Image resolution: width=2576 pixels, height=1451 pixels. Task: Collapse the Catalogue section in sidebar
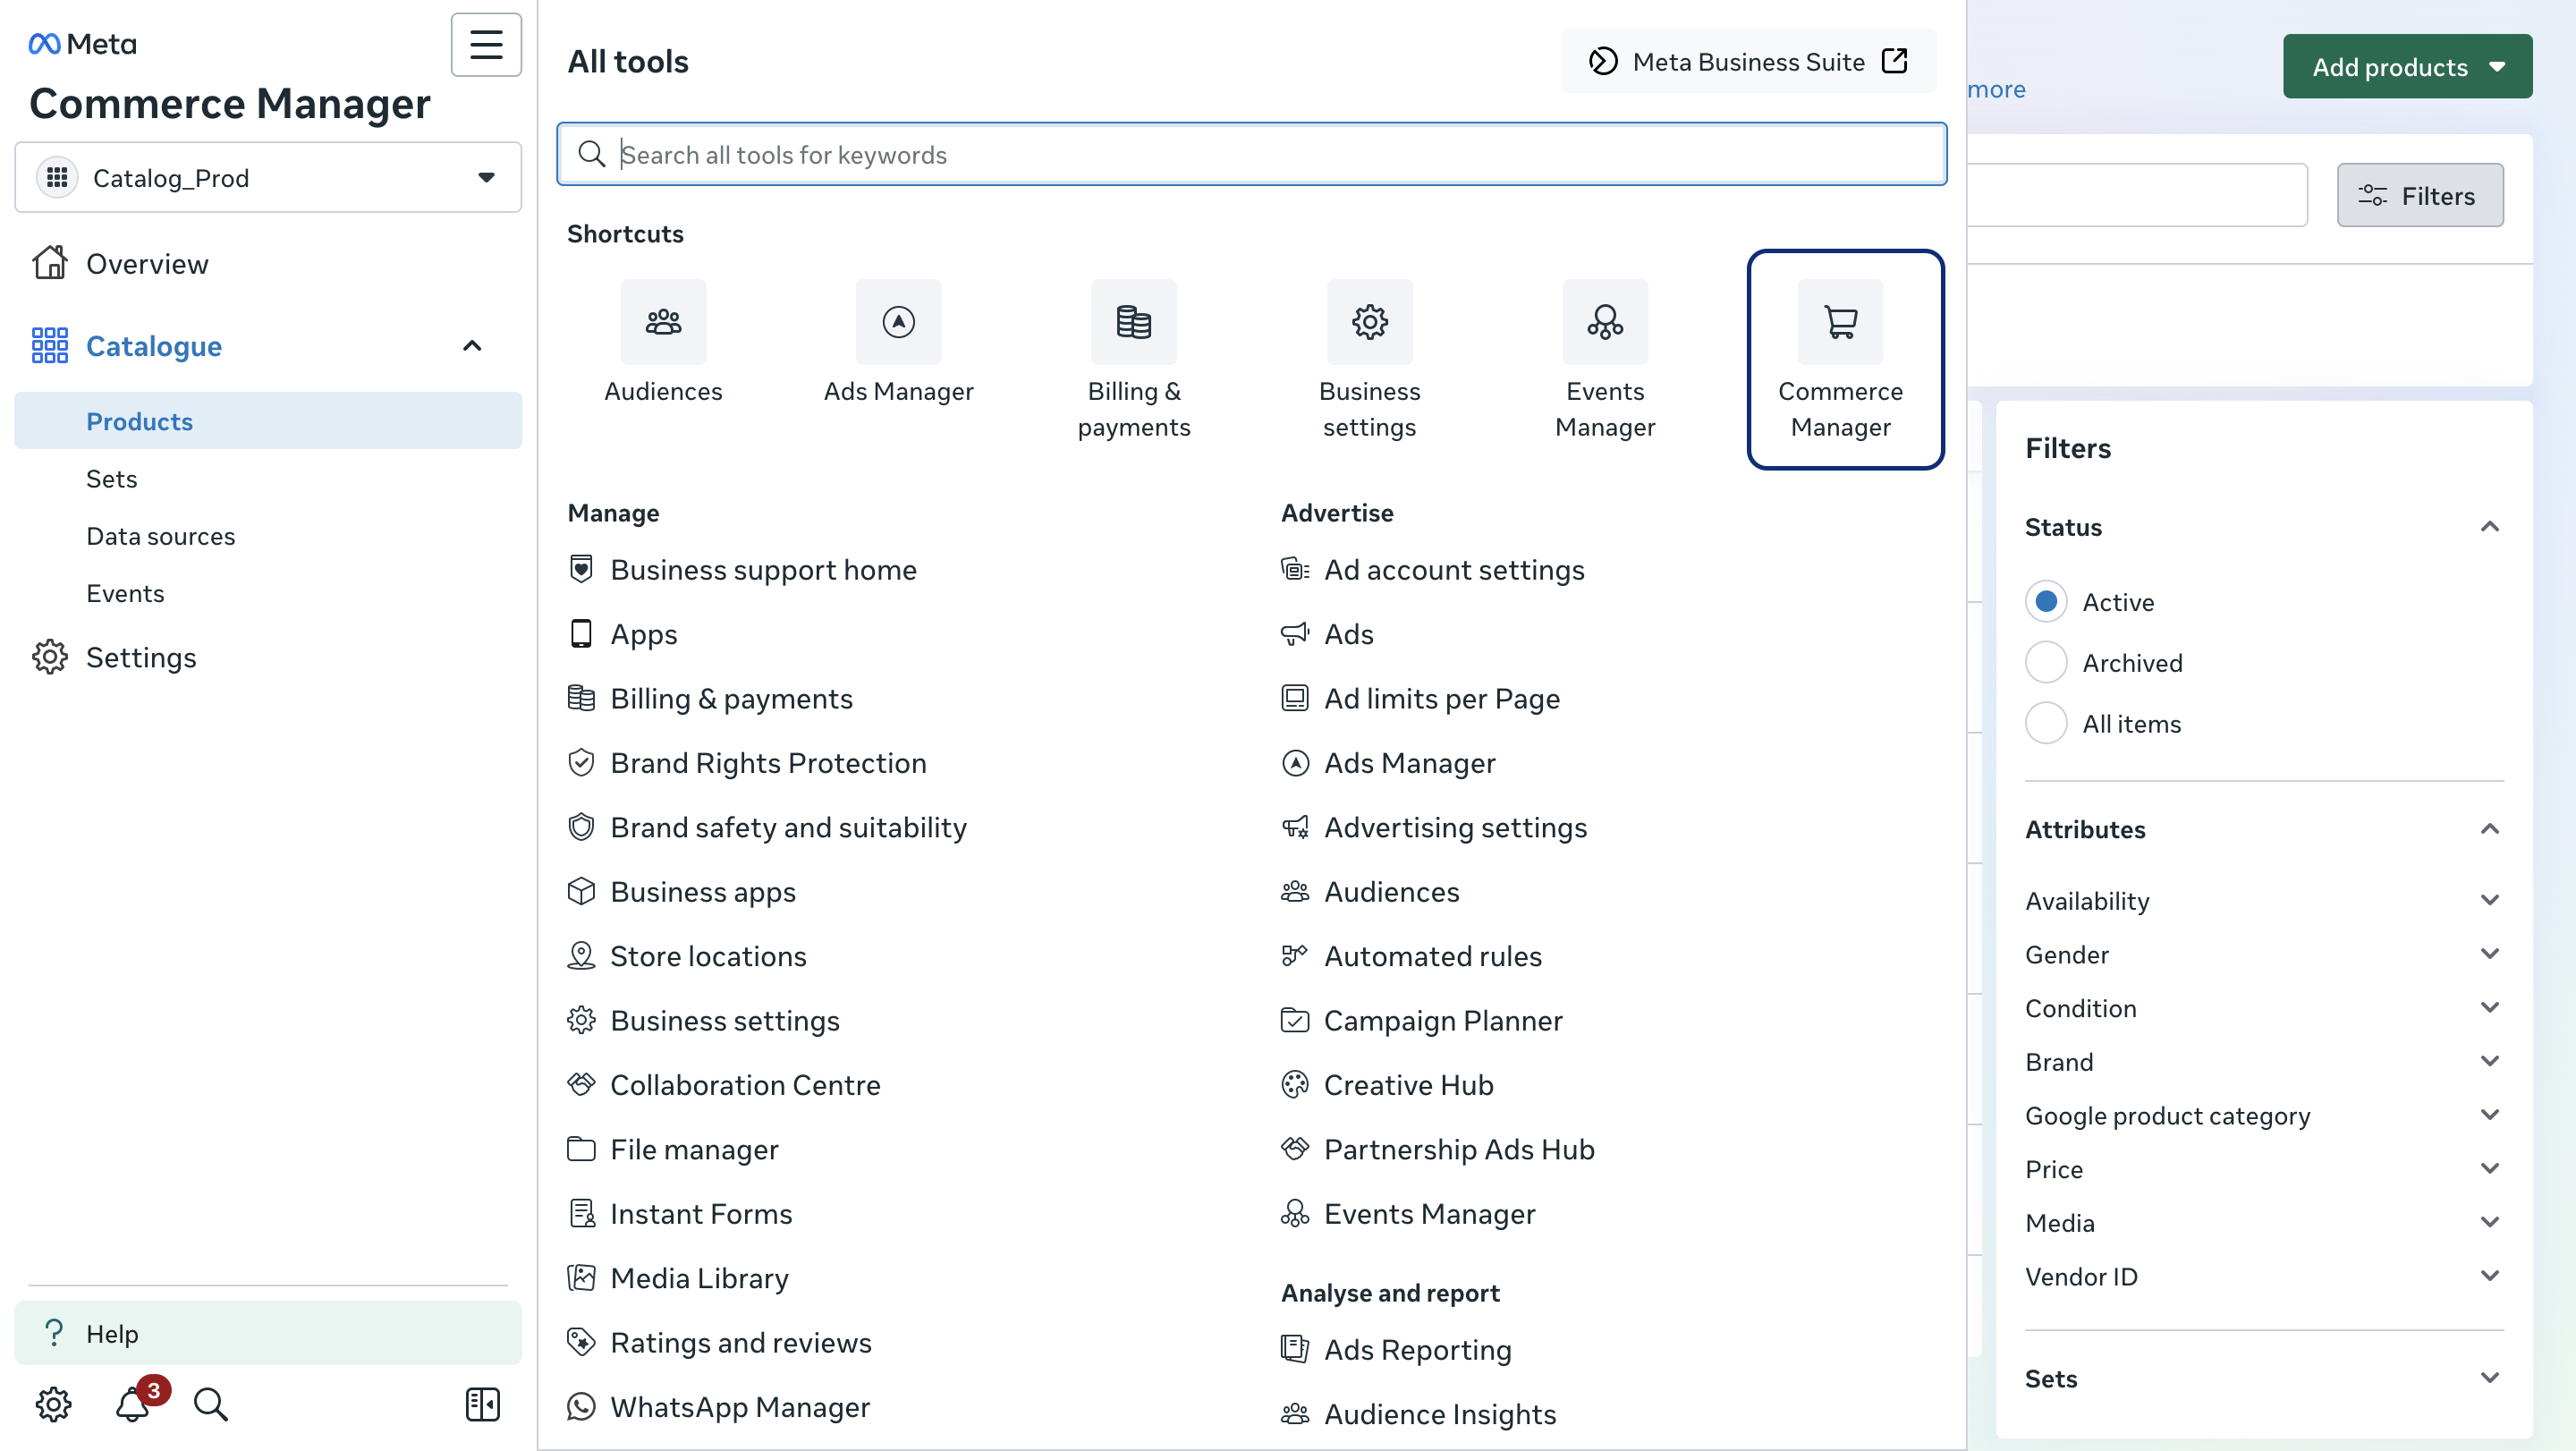(x=472, y=346)
